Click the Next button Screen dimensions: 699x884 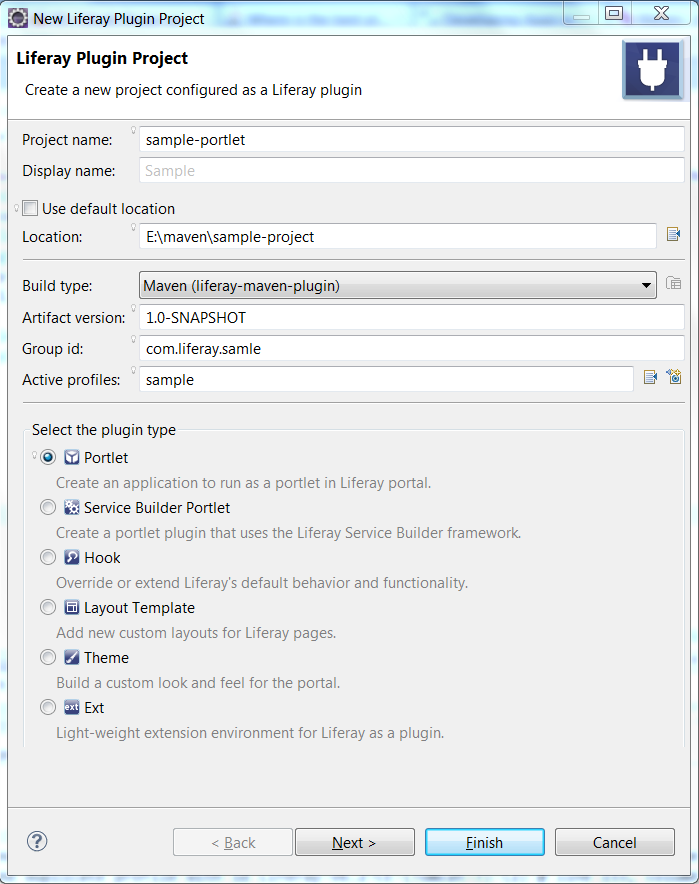pyautogui.click(x=355, y=842)
